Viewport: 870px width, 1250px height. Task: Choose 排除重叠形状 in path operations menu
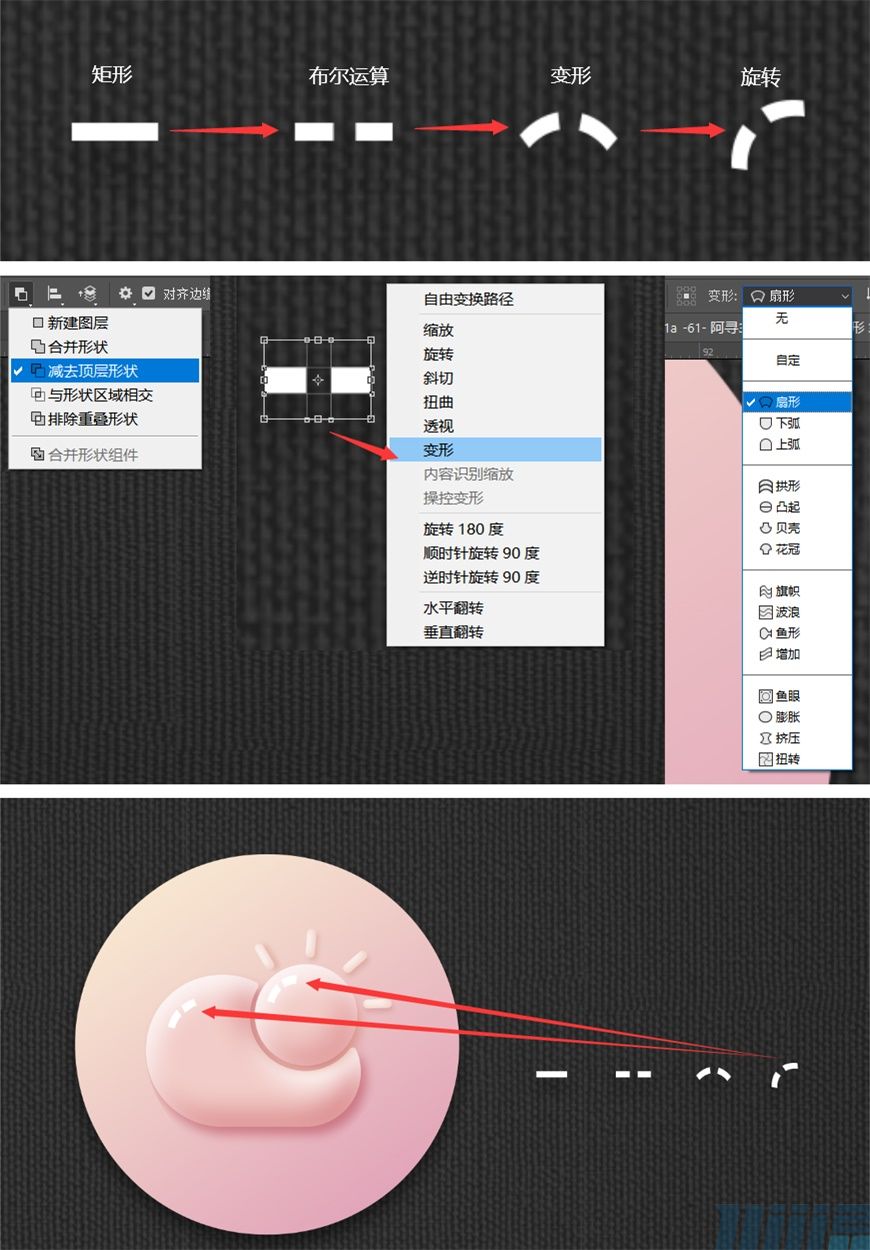pyautogui.click(x=105, y=419)
